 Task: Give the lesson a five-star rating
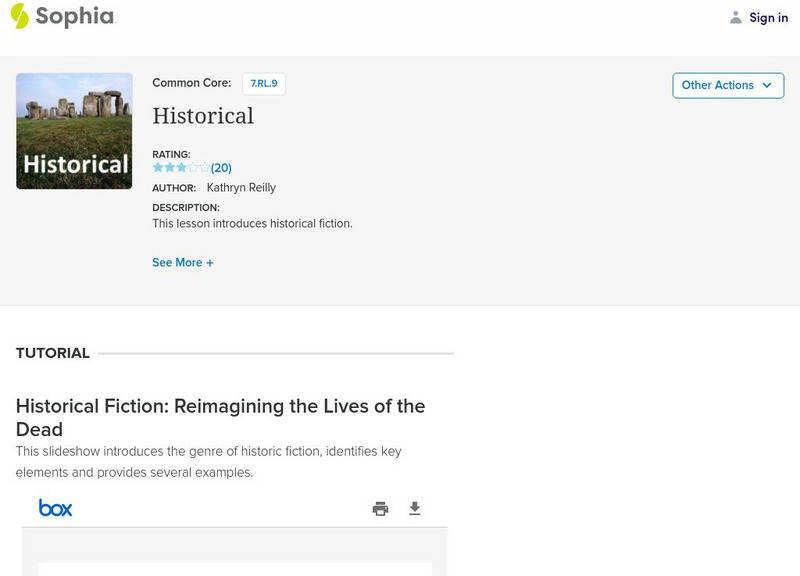click(205, 168)
